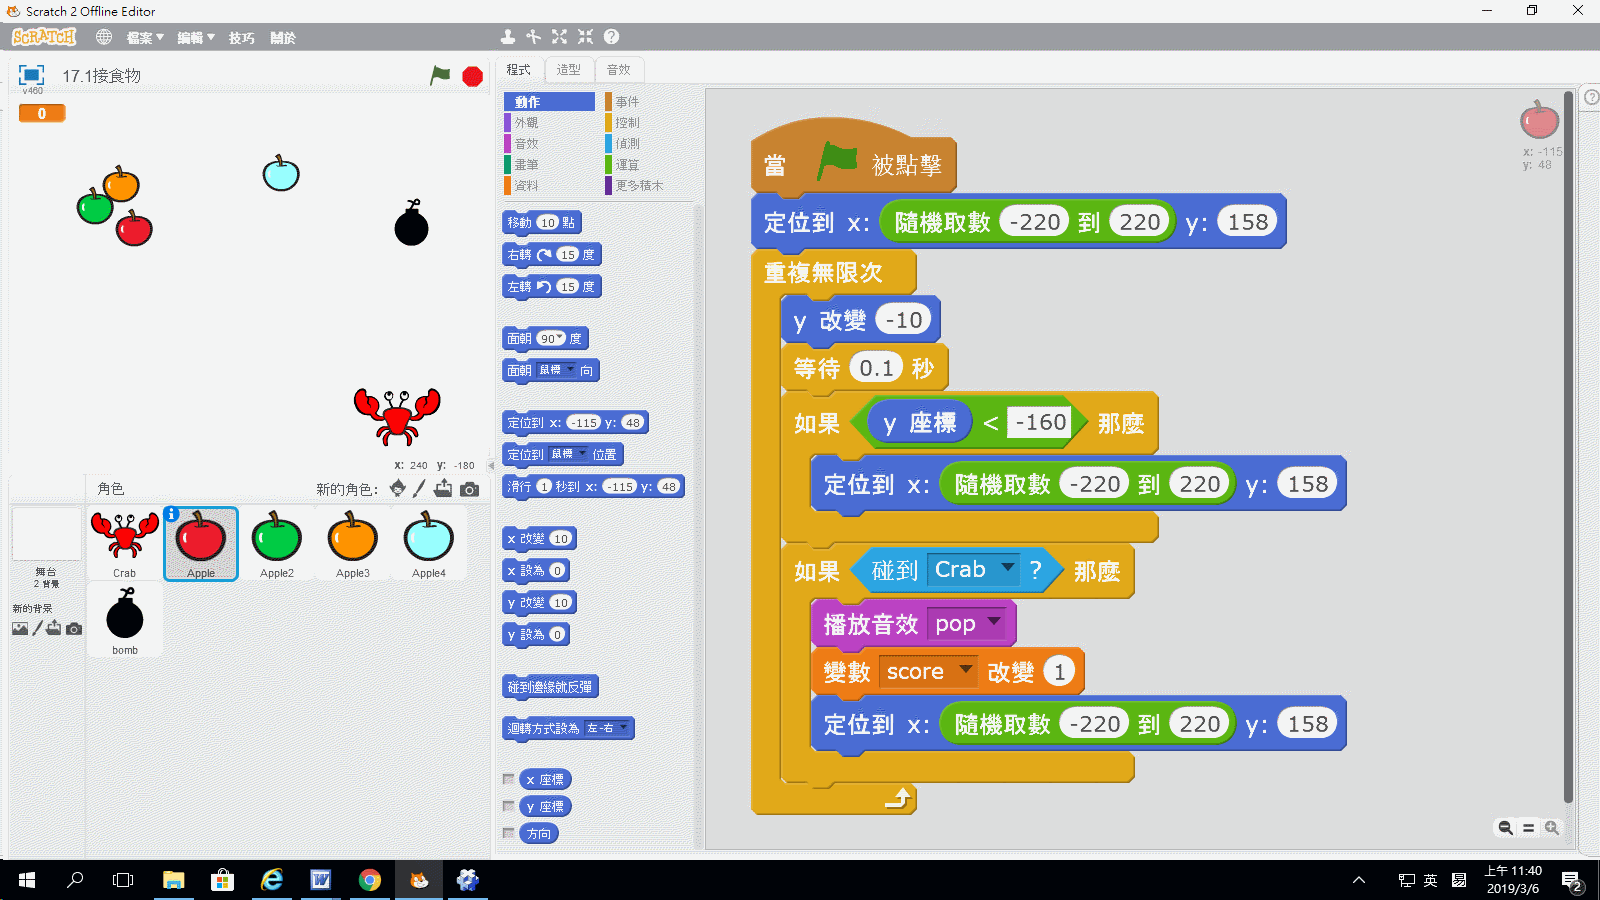Stop the project with the red stop button

(x=473, y=76)
